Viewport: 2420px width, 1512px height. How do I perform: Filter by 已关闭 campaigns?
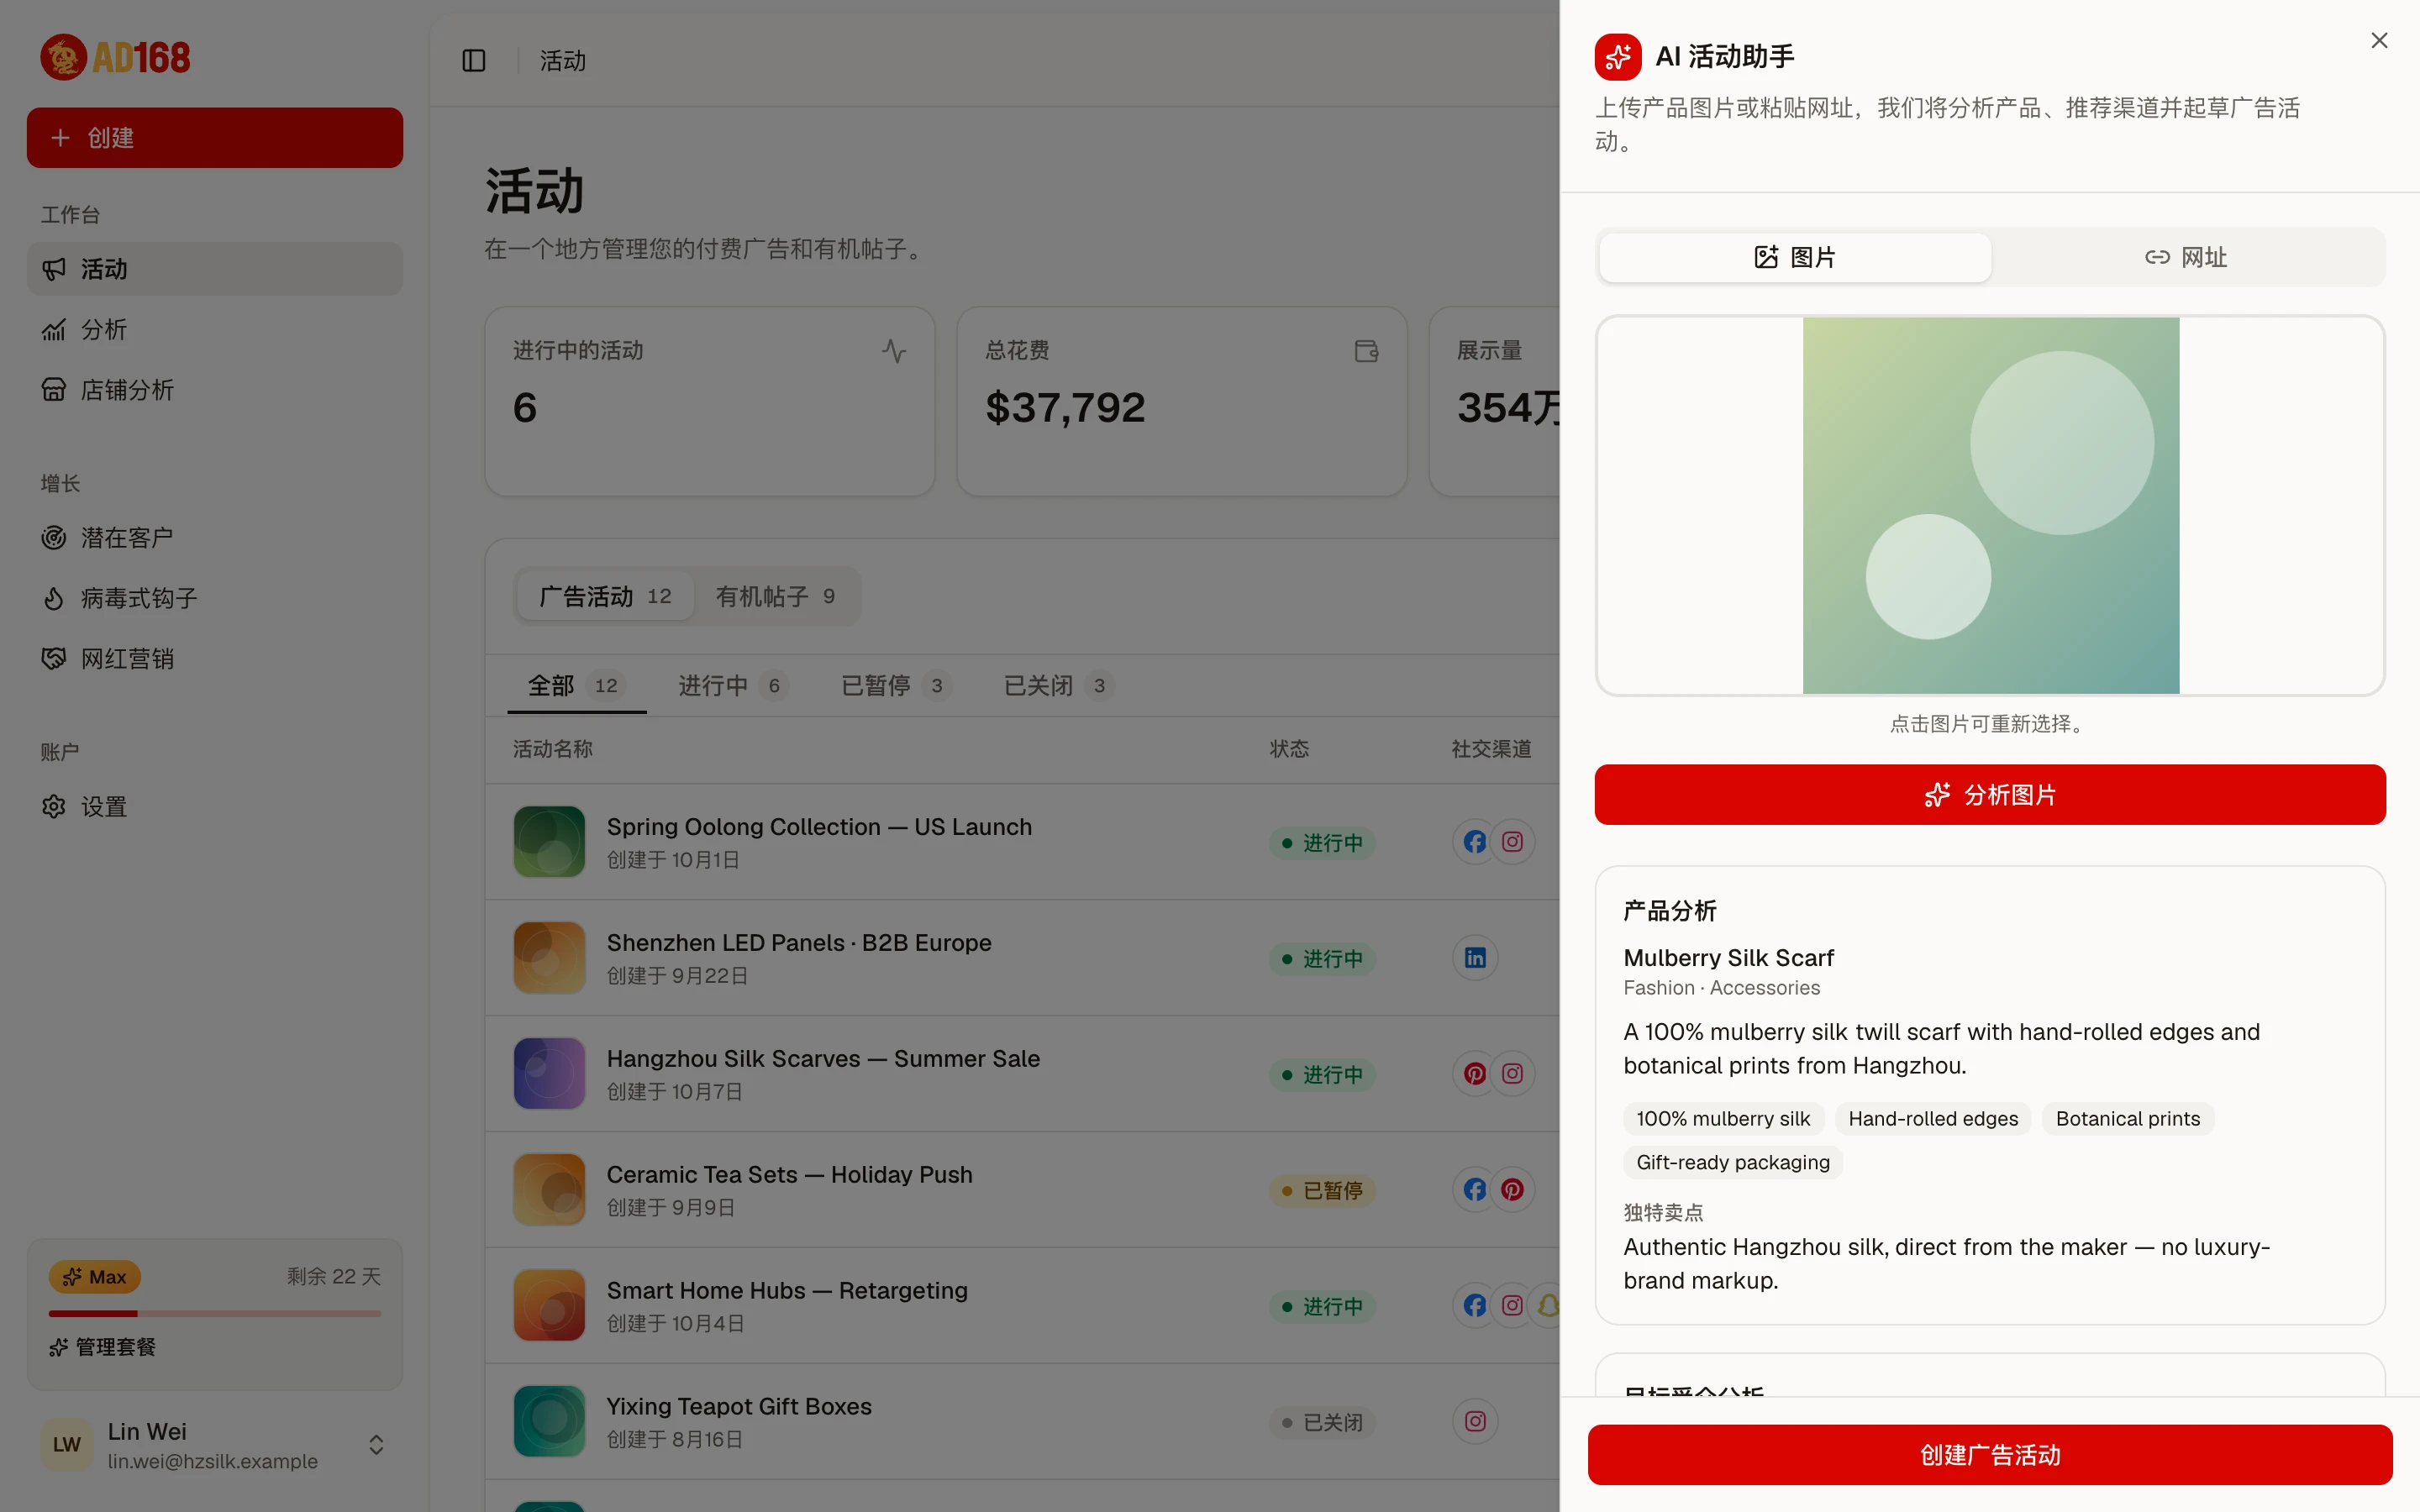click(1059, 686)
